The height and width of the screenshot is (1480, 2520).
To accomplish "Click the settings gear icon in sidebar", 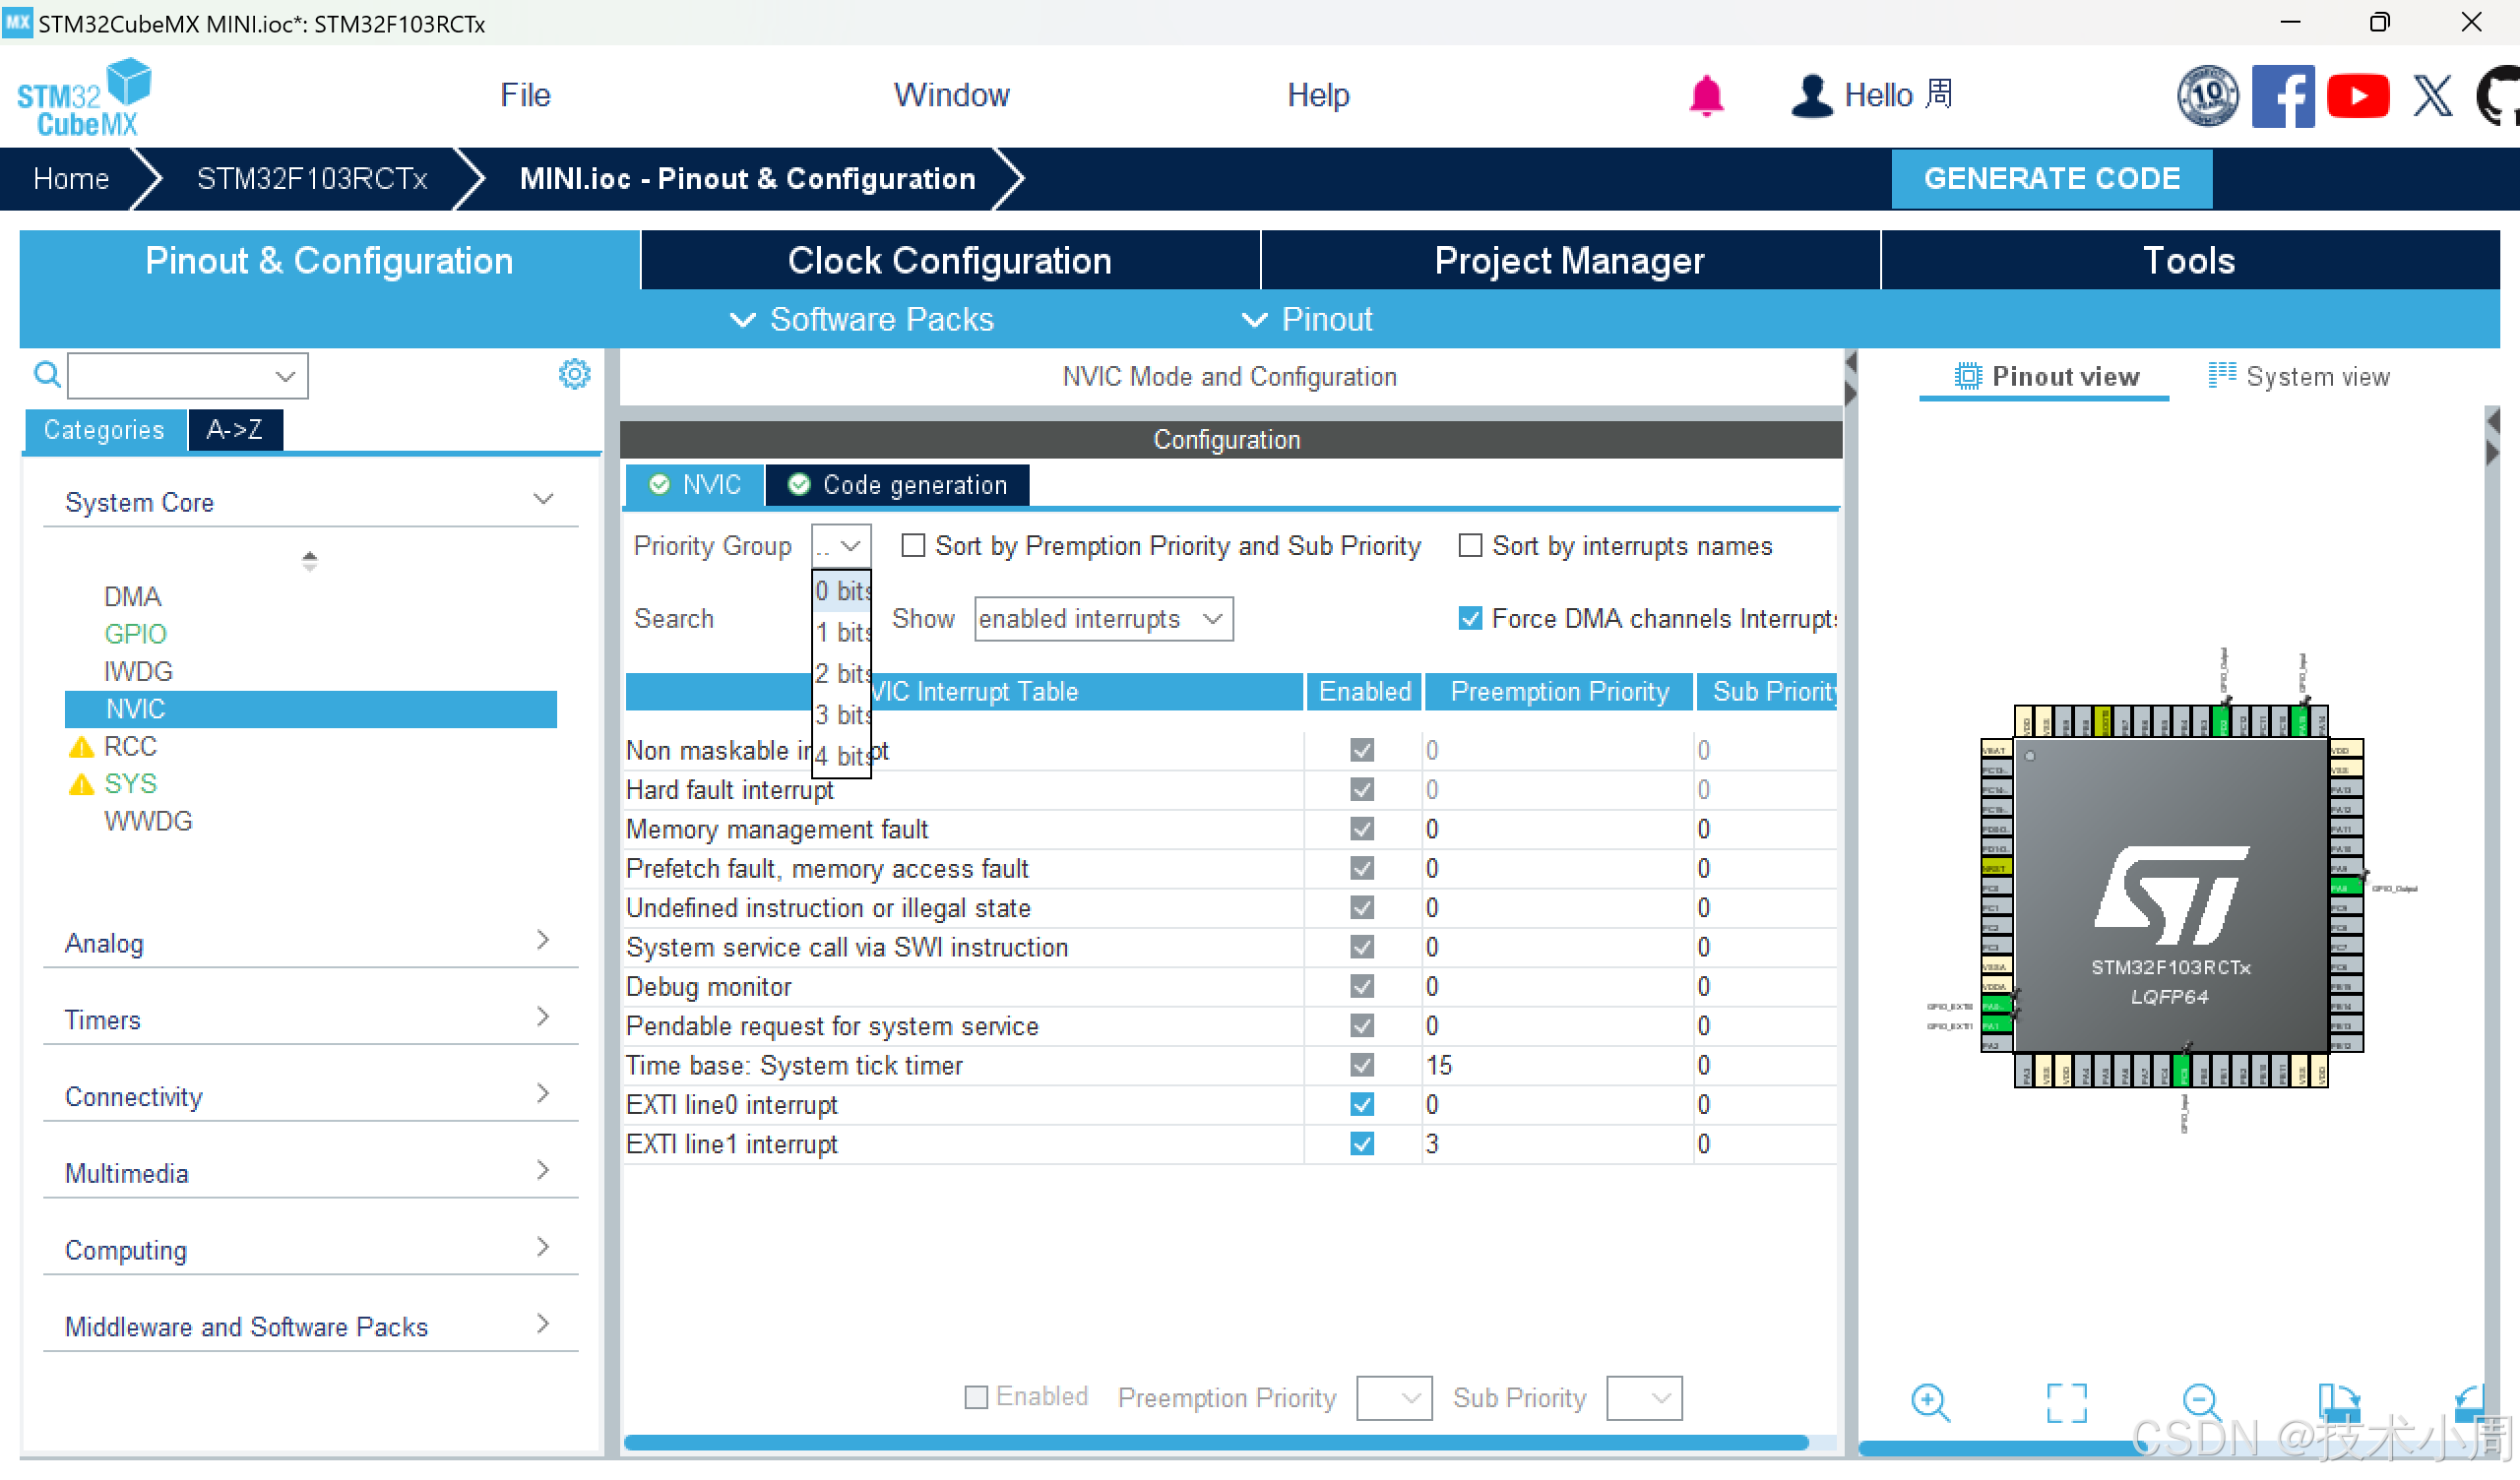I will point(574,375).
